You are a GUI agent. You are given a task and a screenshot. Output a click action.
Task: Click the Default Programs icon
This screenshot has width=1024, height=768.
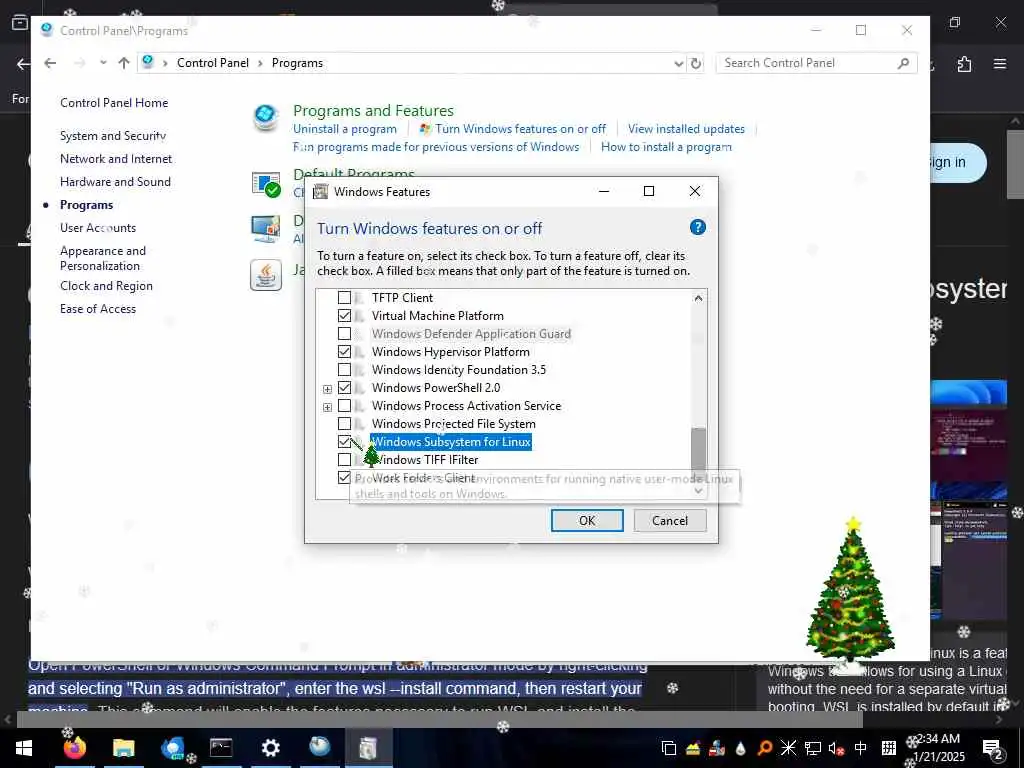(266, 184)
